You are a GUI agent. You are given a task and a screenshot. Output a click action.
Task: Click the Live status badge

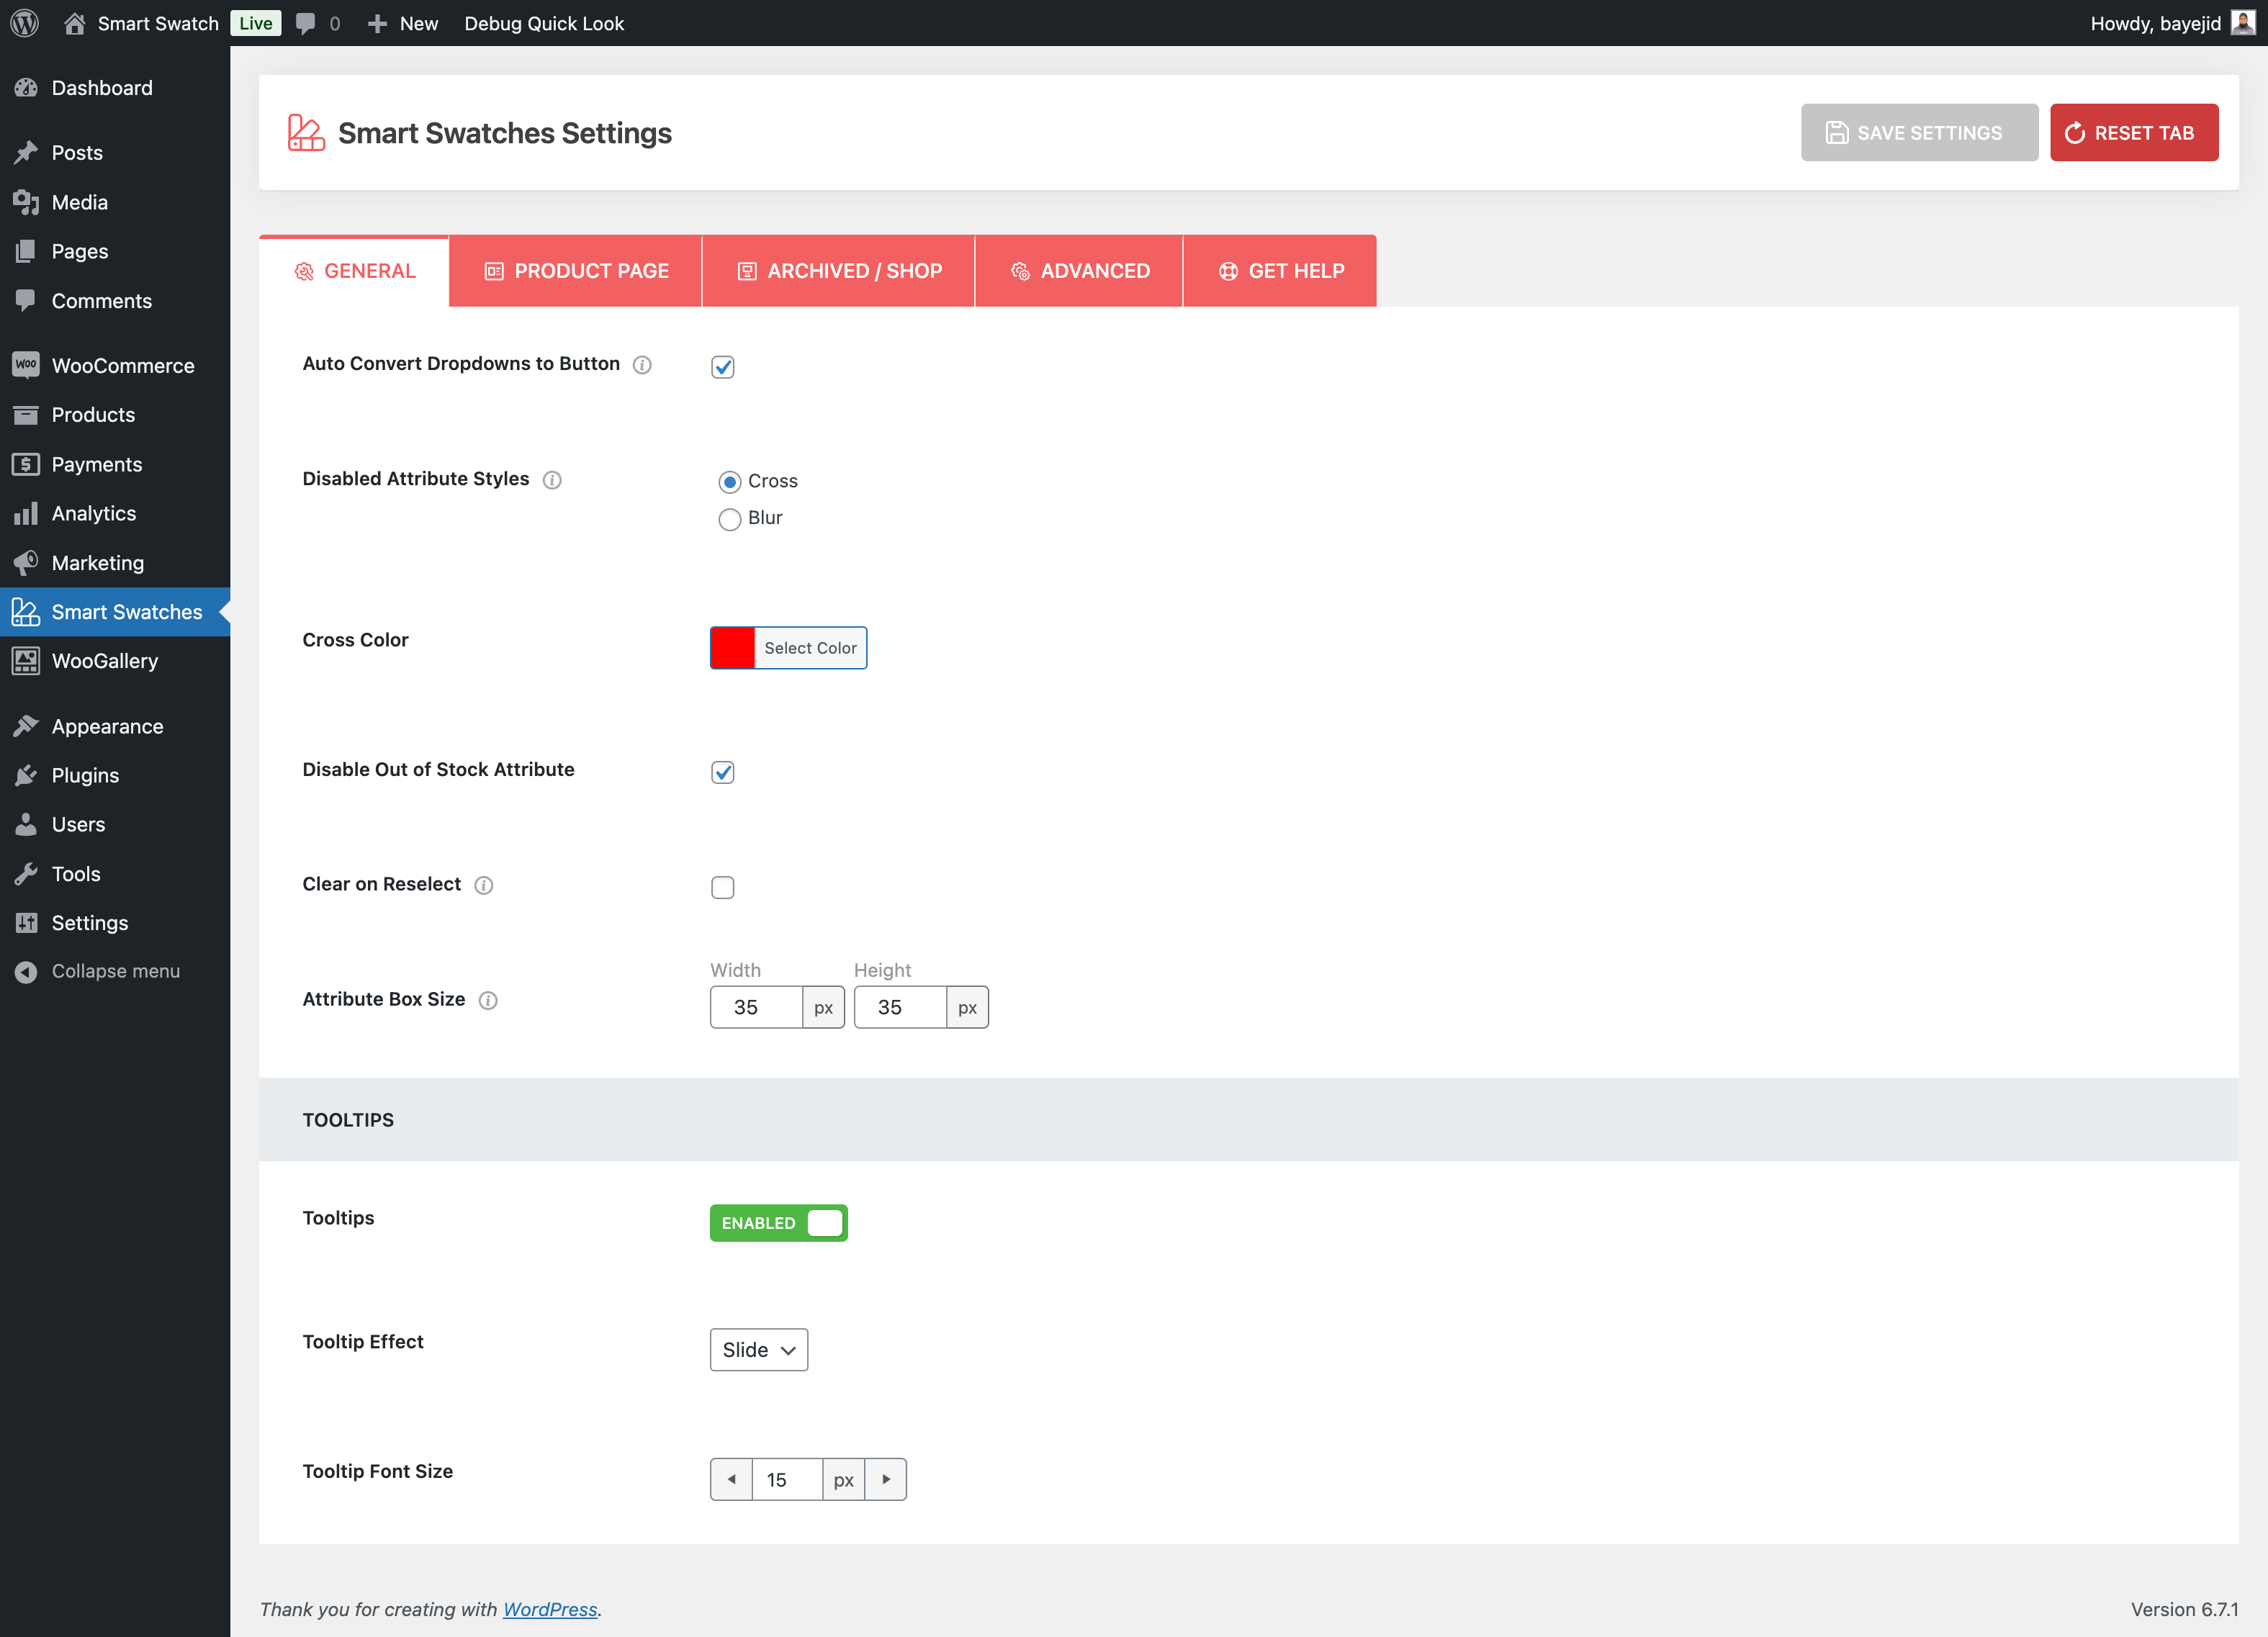pos(256,23)
